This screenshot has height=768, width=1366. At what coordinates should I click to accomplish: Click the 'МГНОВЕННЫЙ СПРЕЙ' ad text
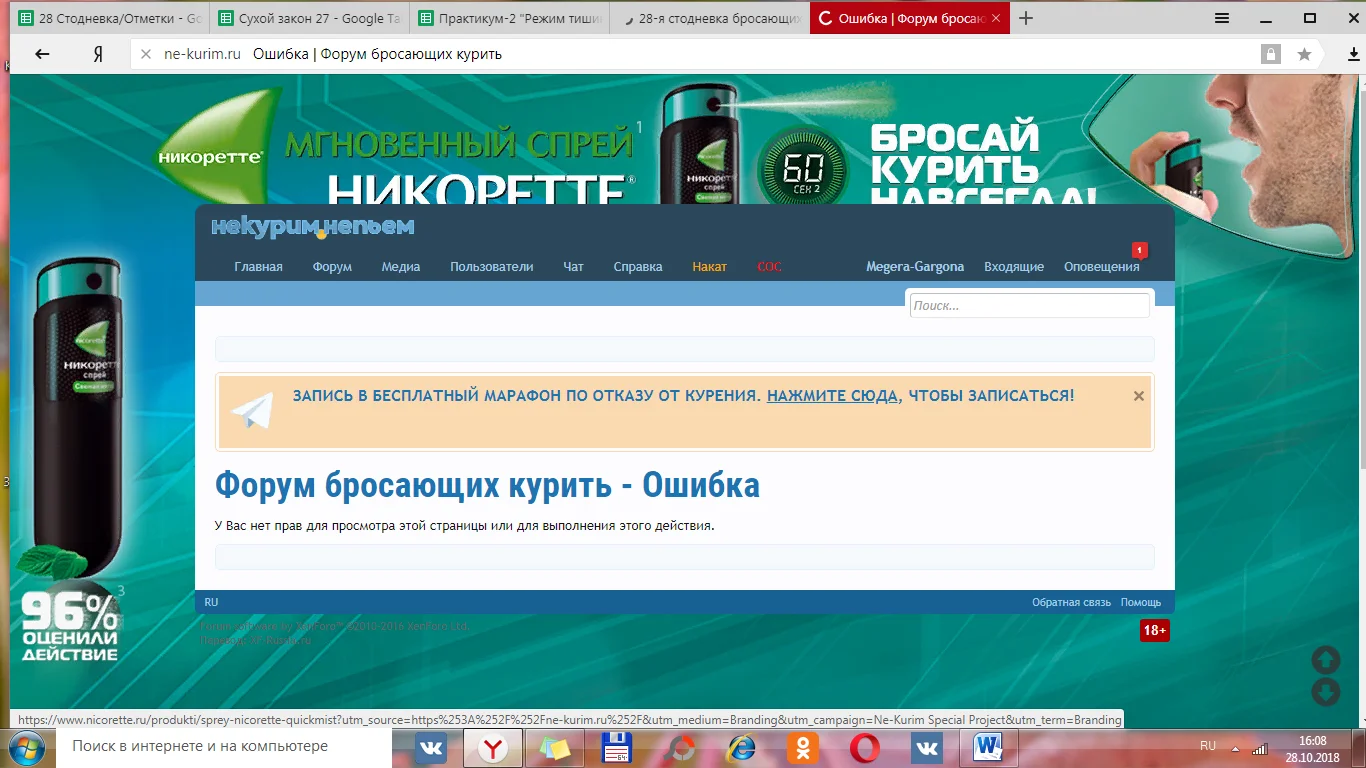(460, 143)
